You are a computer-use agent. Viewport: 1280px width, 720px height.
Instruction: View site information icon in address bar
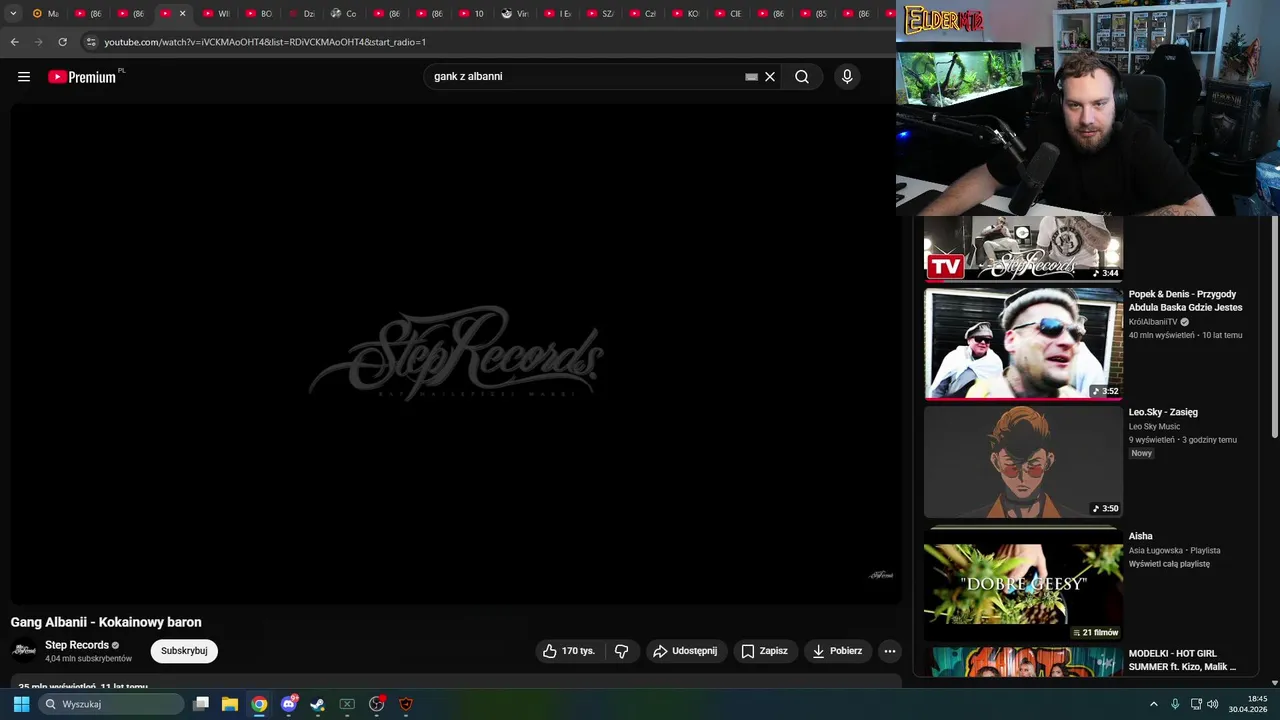(91, 42)
